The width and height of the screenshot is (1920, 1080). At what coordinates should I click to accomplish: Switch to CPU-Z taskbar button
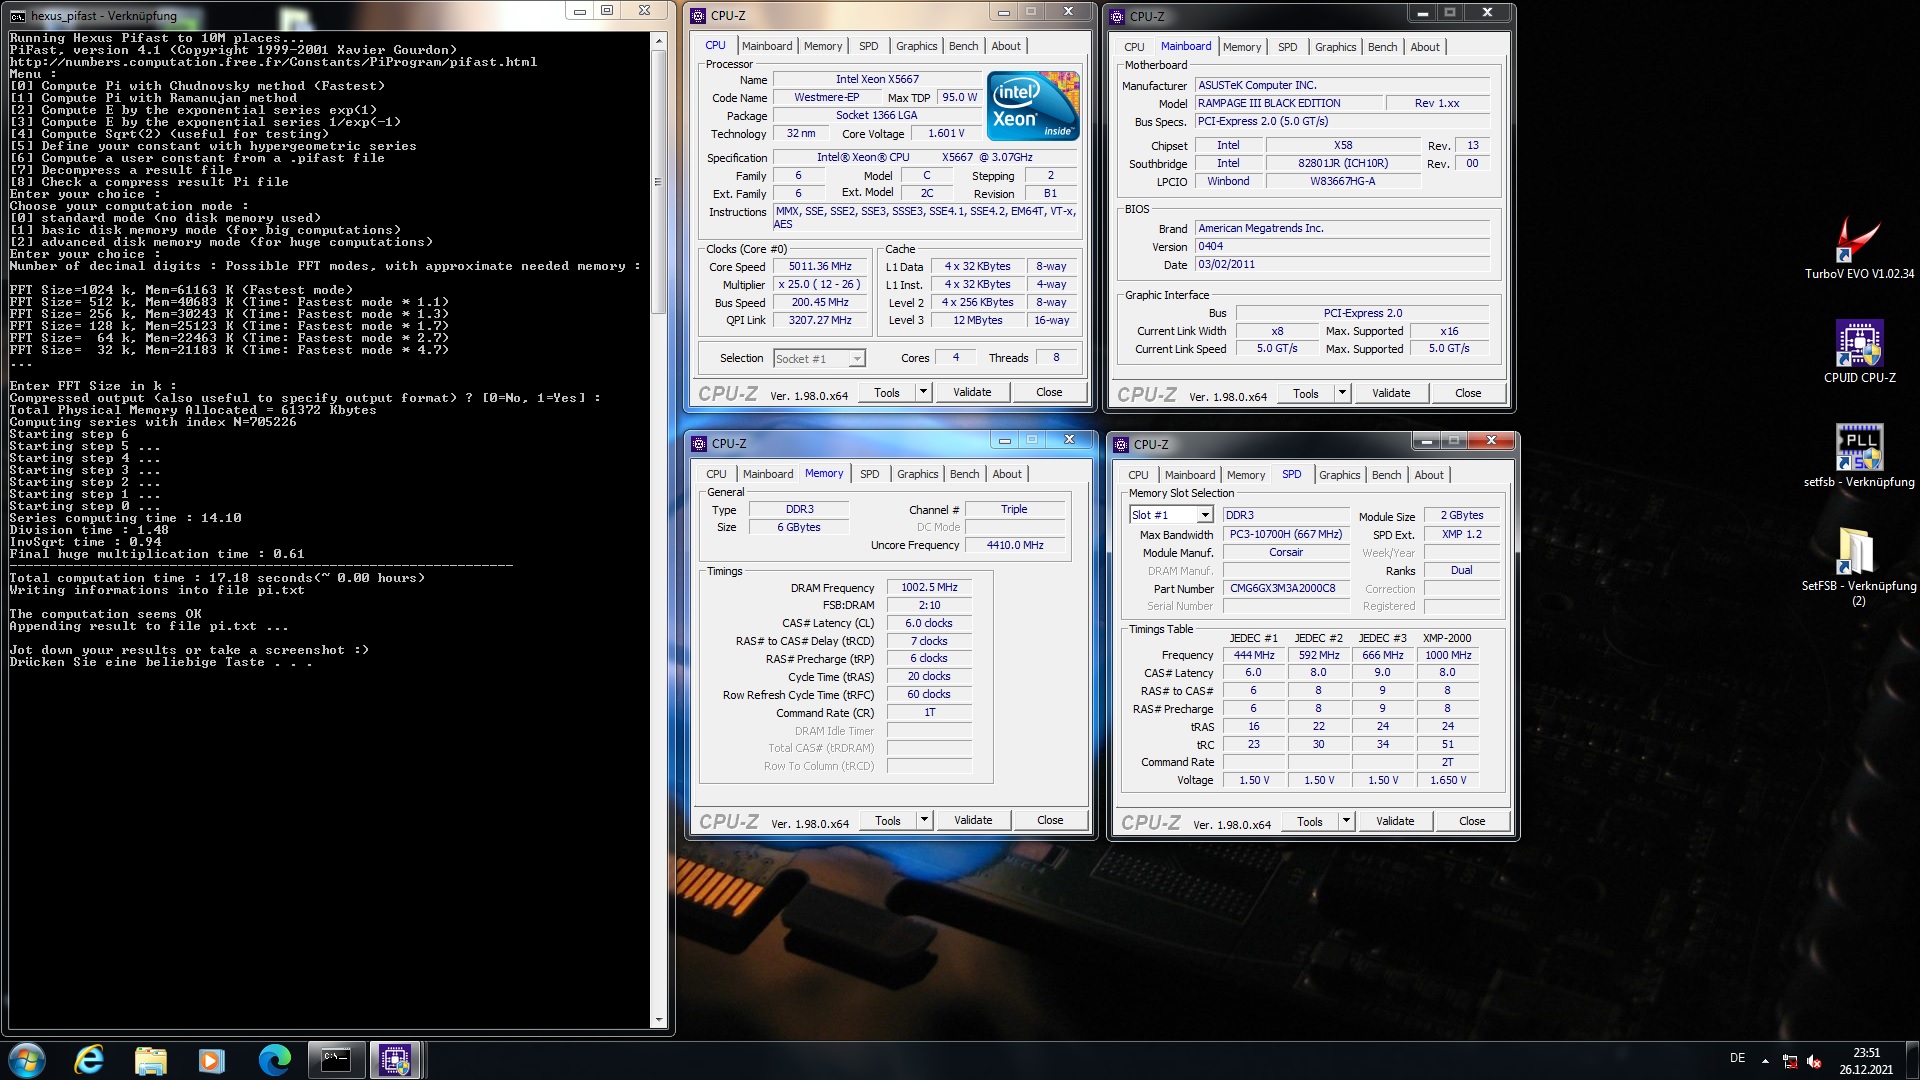[394, 1060]
